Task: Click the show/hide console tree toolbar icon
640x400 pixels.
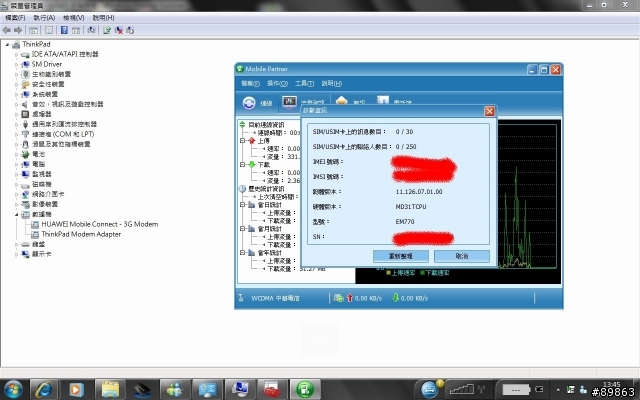Action: click(x=33, y=30)
